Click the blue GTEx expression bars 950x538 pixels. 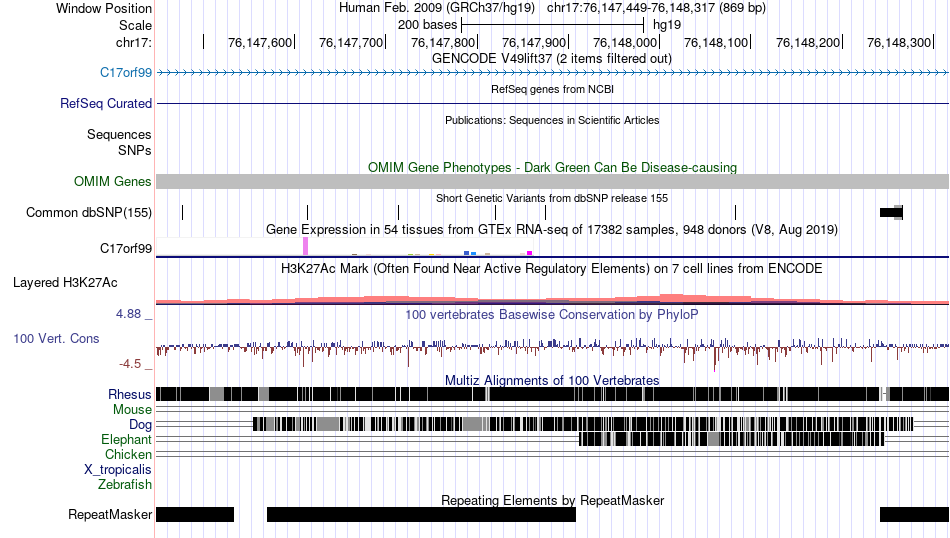coord(470,253)
